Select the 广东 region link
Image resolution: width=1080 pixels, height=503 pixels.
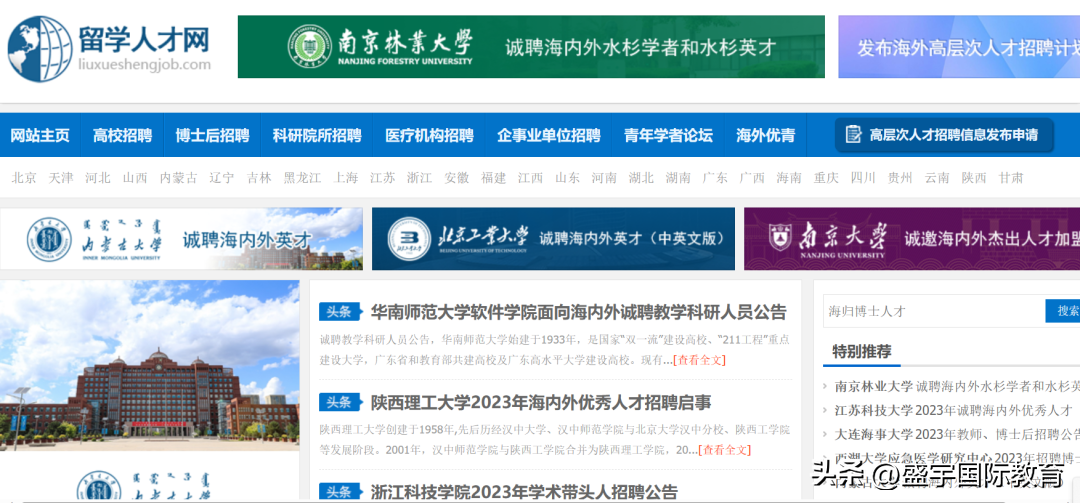pyautogui.click(x=715, y=178)
